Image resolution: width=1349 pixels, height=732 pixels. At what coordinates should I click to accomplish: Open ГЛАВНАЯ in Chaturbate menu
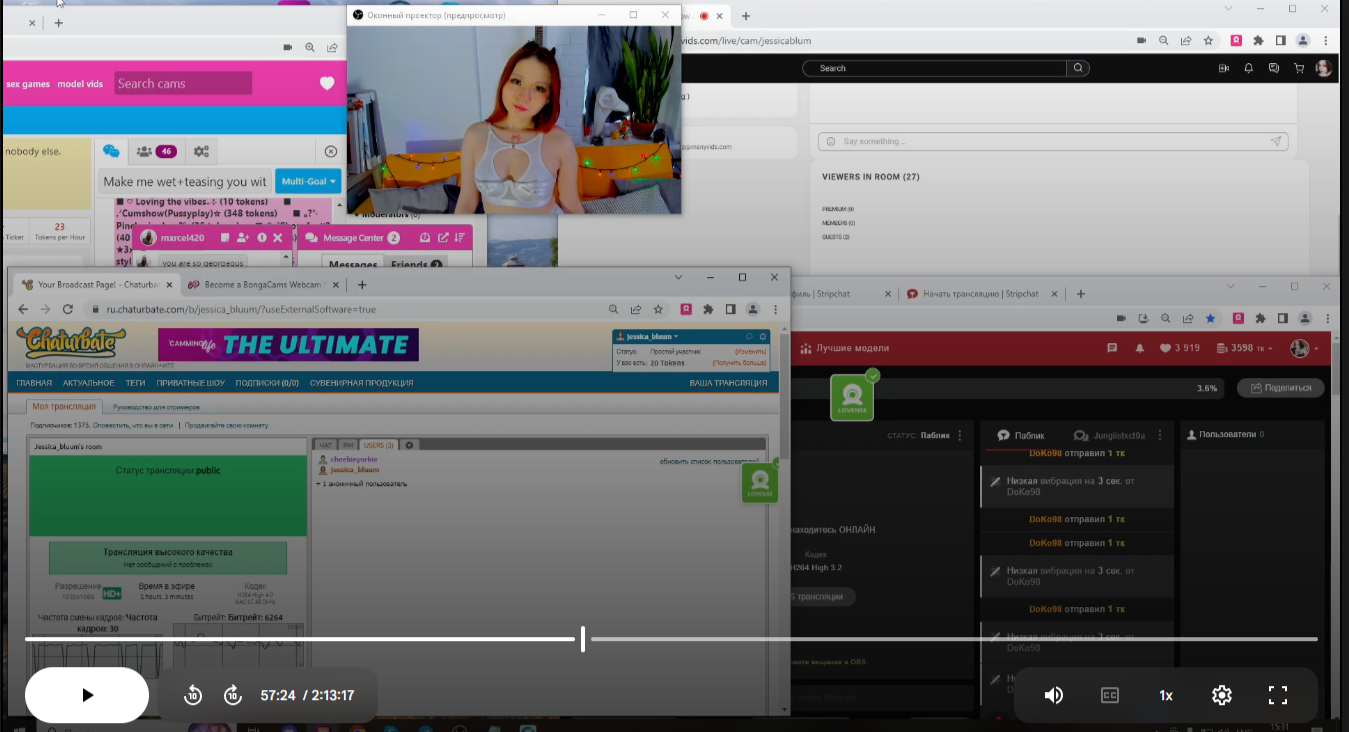34,383
